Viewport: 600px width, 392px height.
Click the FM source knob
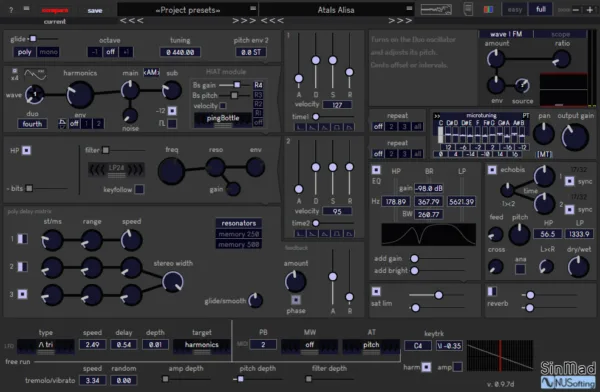522,85
